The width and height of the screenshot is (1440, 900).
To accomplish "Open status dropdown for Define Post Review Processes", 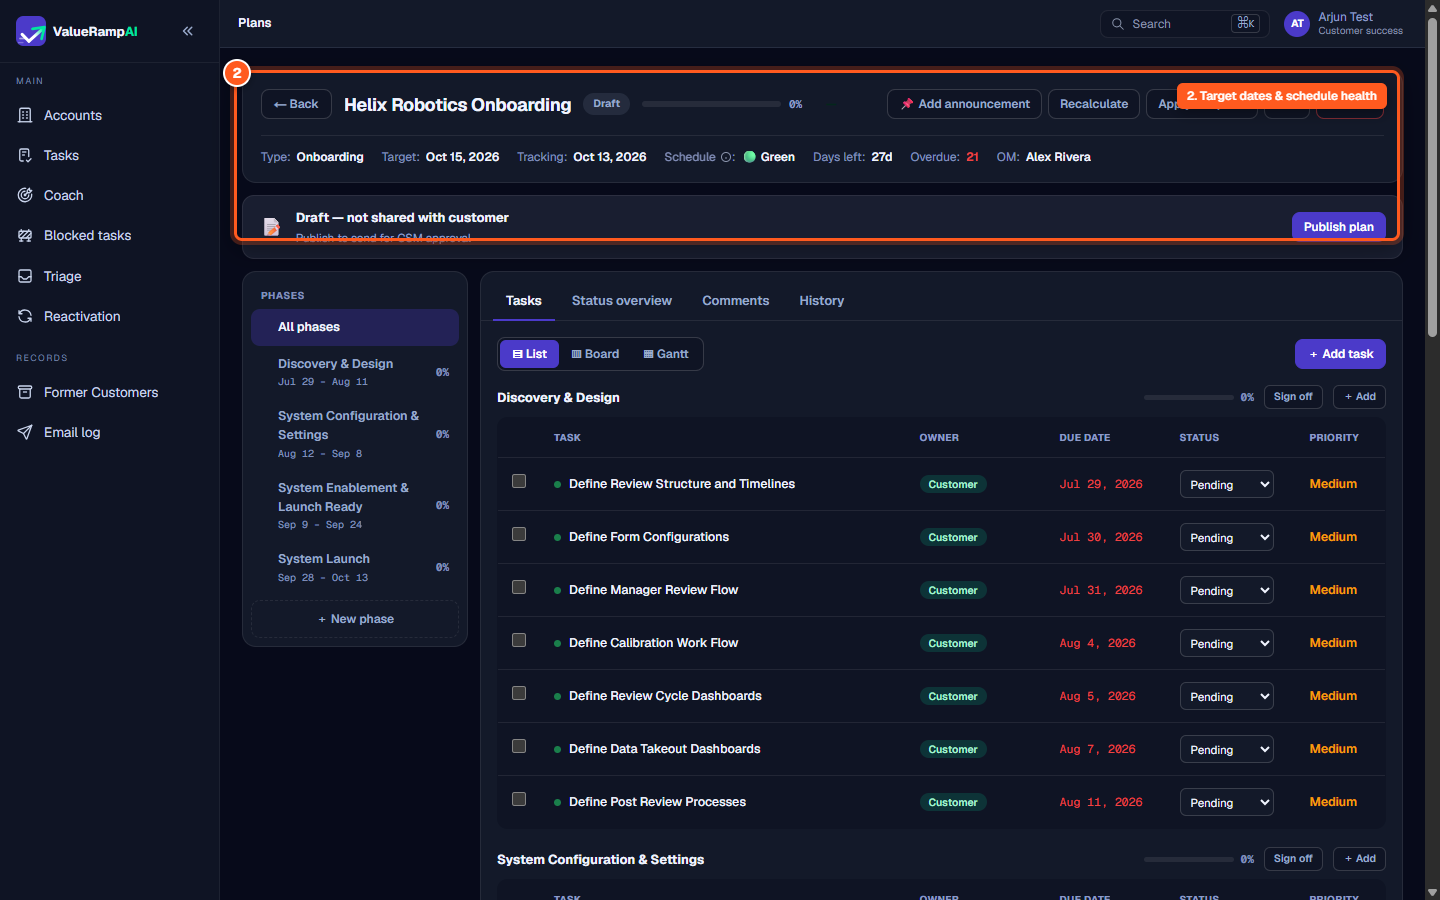I will (x=1226, y=803).
